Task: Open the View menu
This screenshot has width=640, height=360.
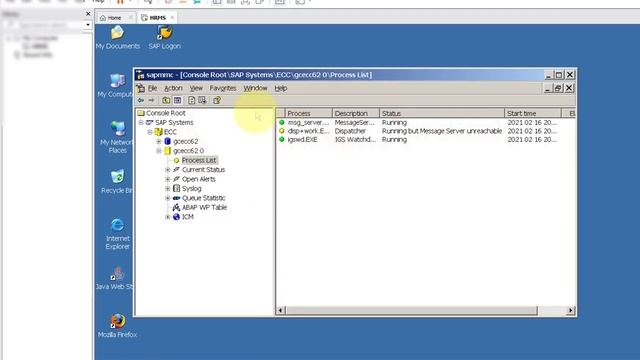Action: (x=196, y=88)
